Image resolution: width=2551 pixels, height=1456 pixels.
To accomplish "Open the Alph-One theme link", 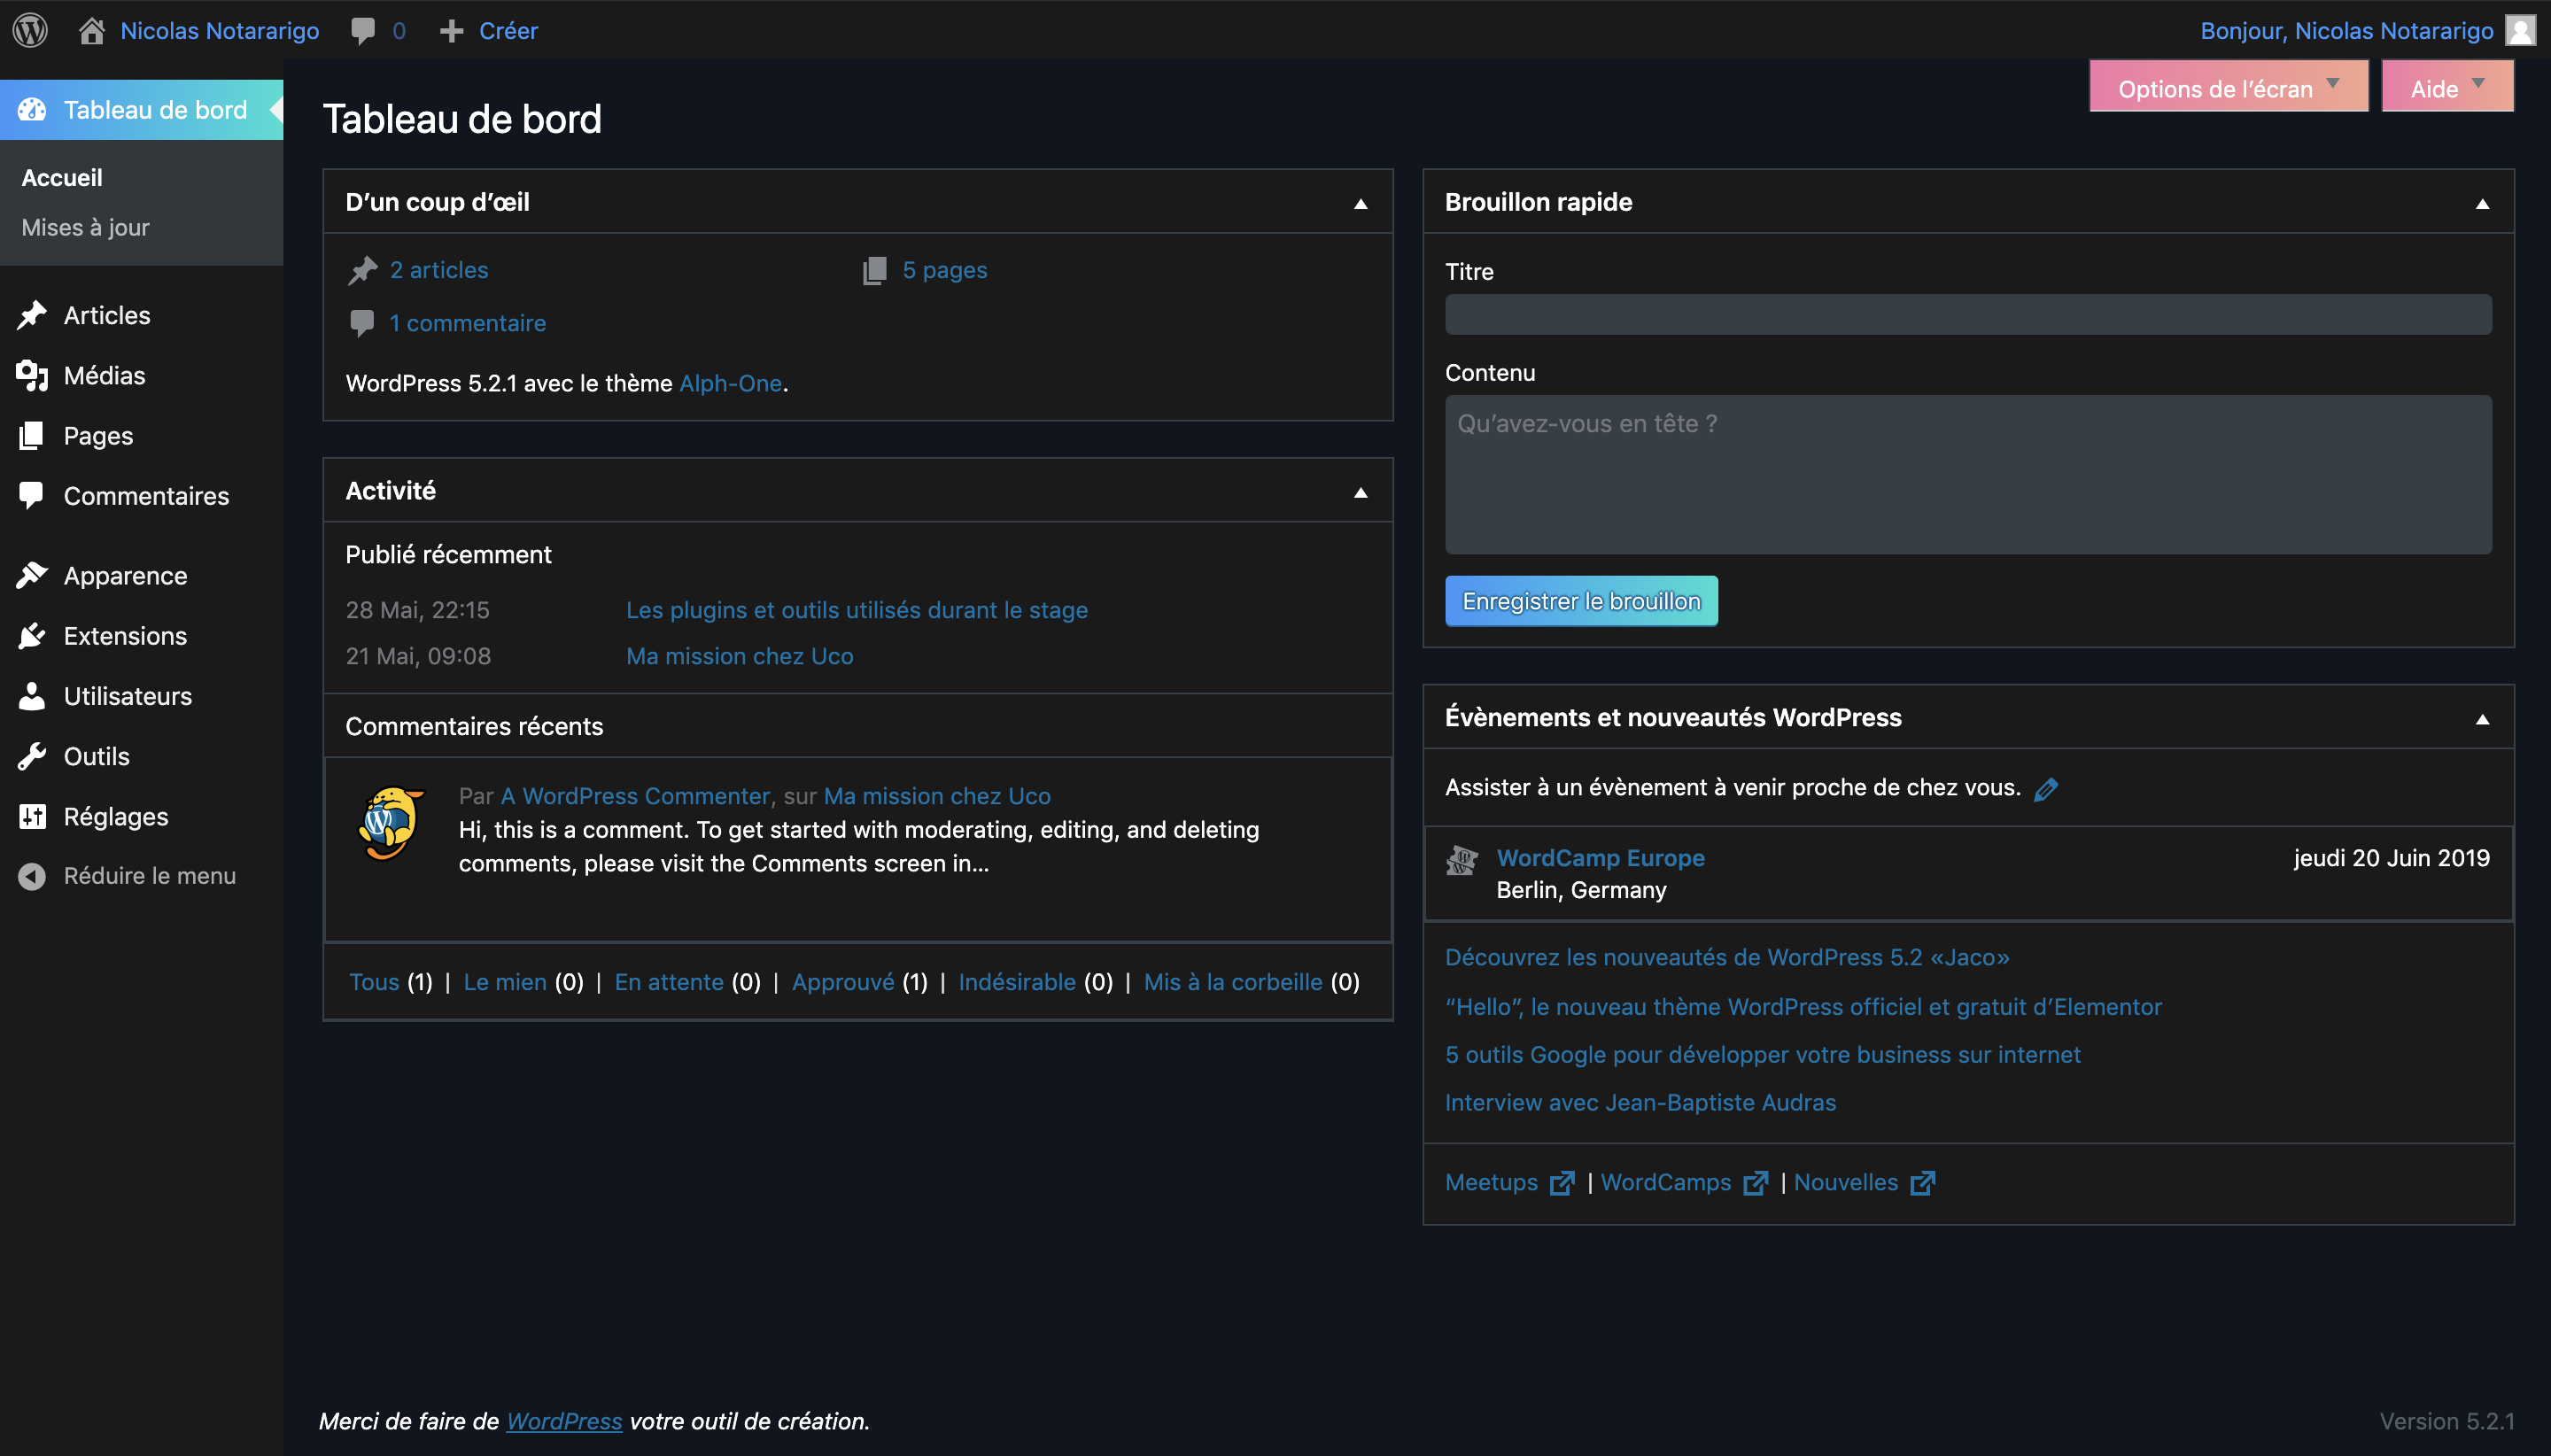I will [x=730, y=383].
